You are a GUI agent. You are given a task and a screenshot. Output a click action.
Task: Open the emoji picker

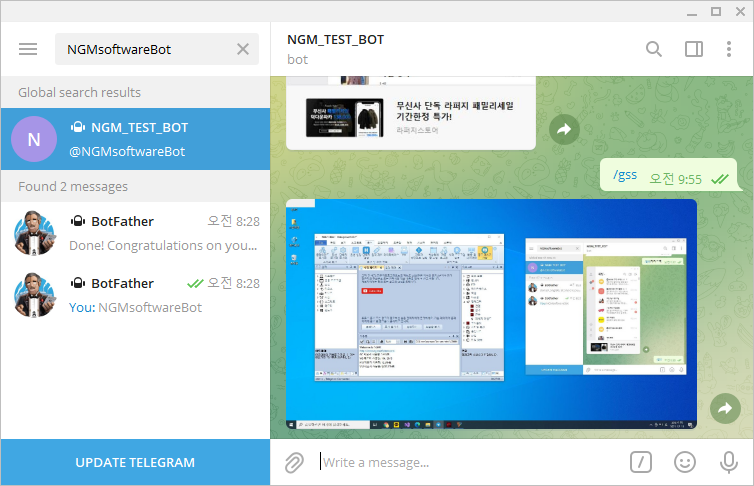click(x=685, y=462)
